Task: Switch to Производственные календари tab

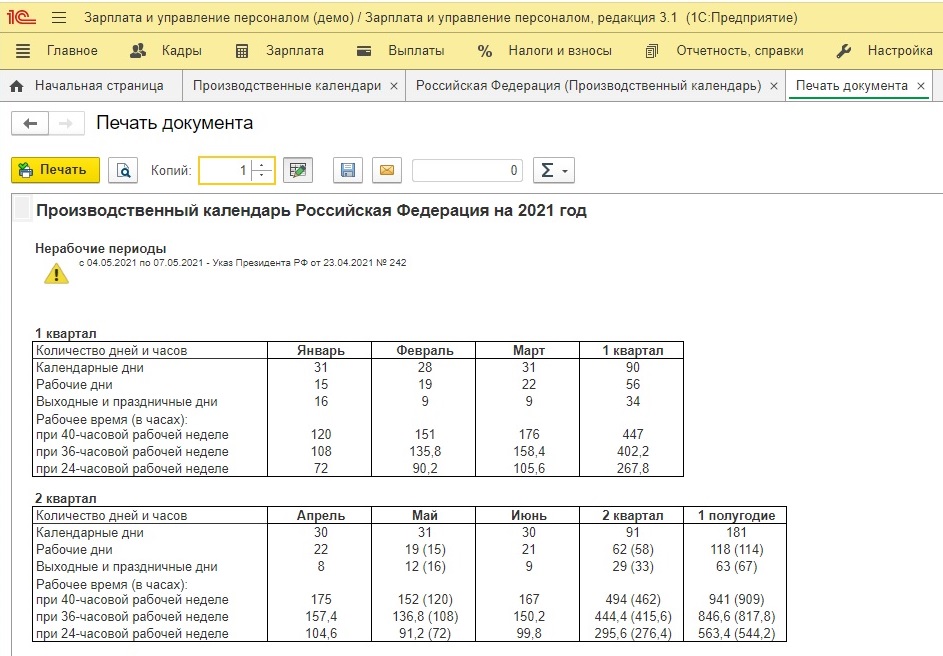Action: pos(287,86)
